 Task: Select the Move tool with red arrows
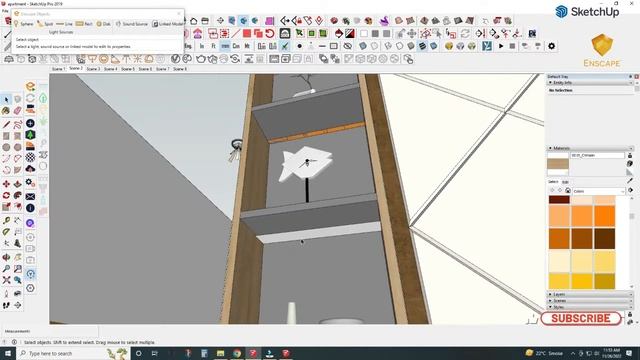point(6,184)
